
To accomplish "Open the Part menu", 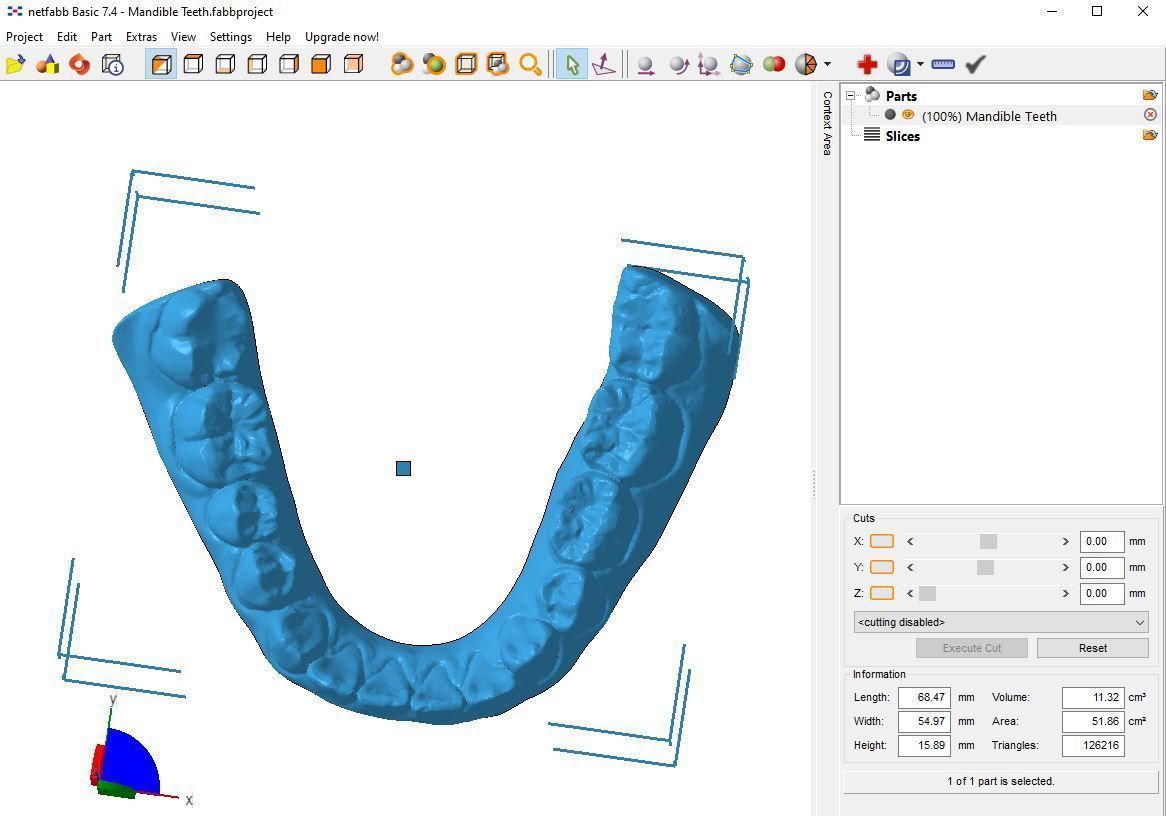I will coord(101,36).
